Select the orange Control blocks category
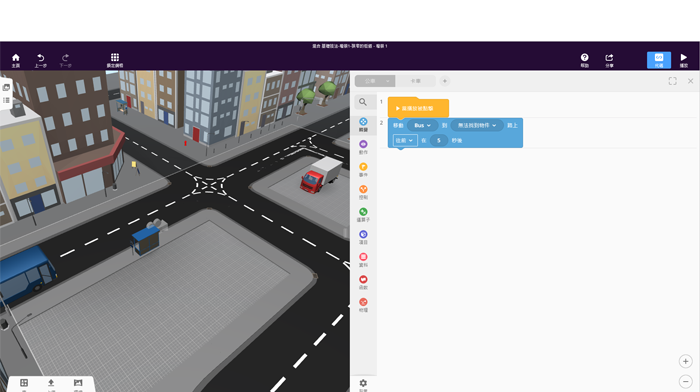700x392 pixels. (363, 192)
